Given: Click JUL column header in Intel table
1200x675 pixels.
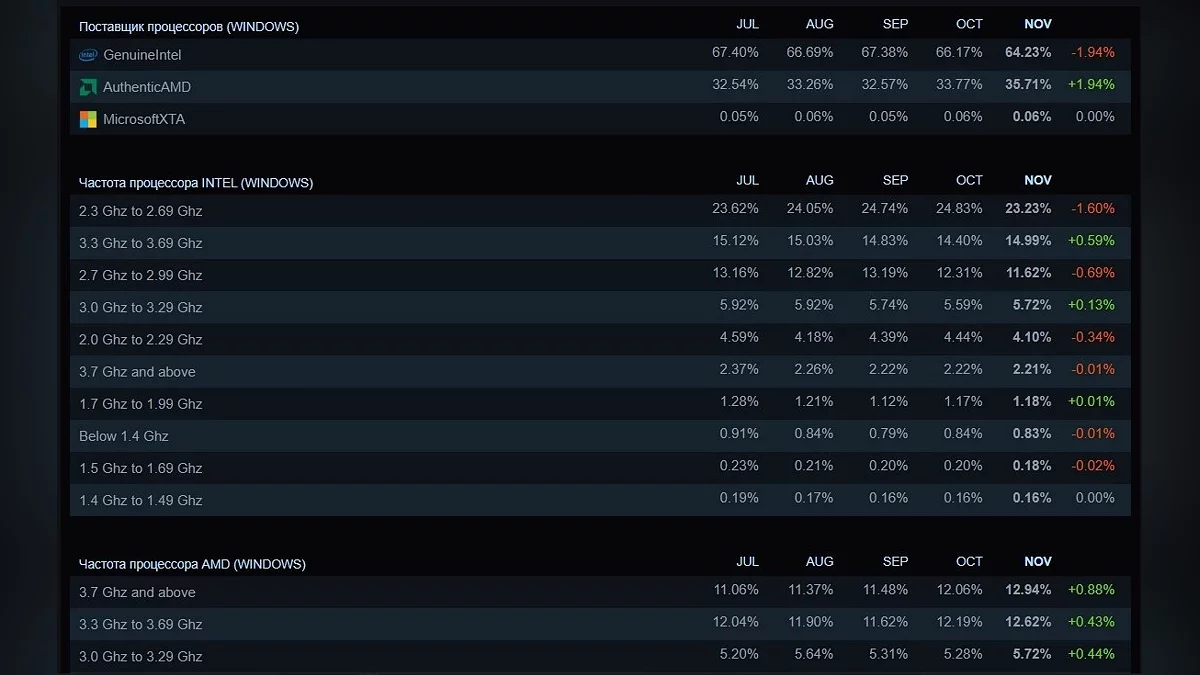Looking at the screenshot, I should 747,180.
